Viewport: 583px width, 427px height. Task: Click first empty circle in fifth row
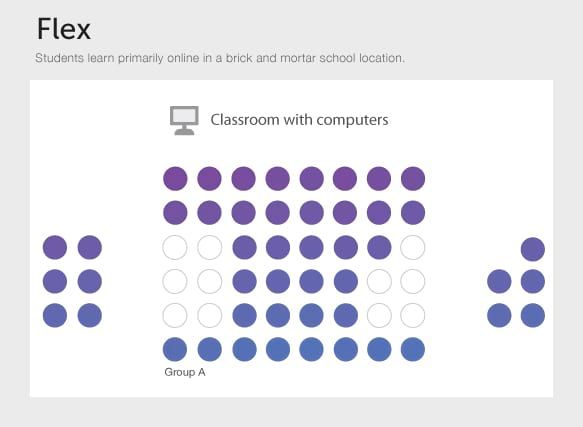point(175,315)
